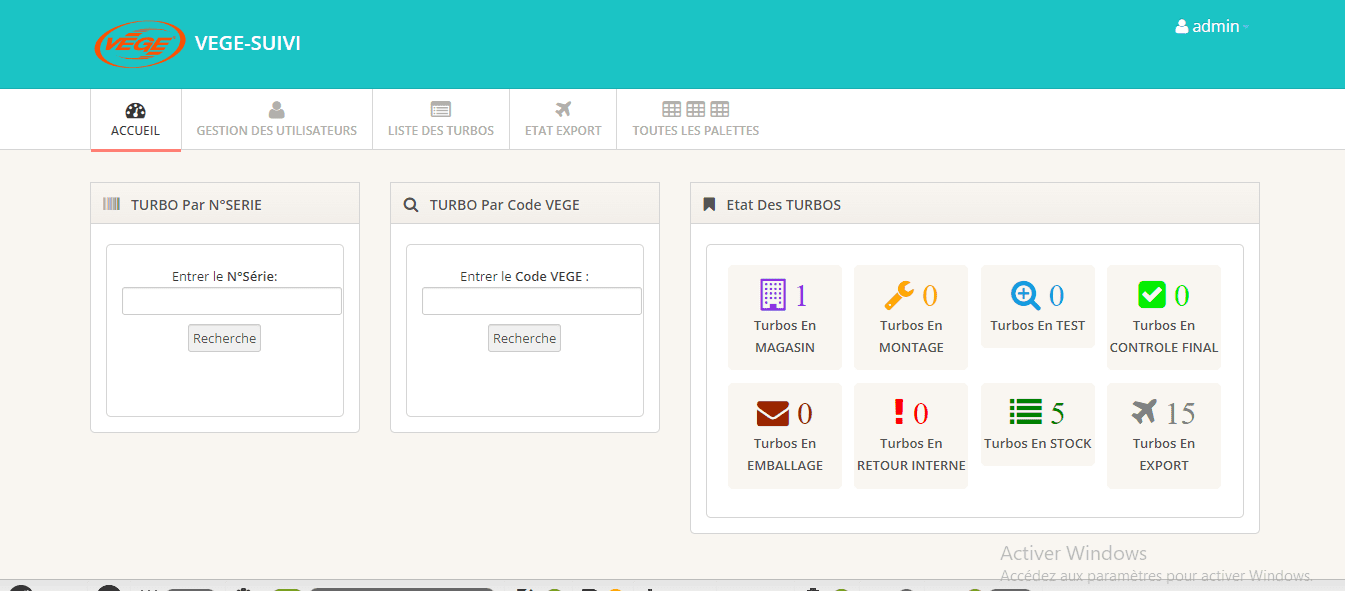Click the green list STOCK icon
The image size is (1345, 591).
click(1026, 412)
